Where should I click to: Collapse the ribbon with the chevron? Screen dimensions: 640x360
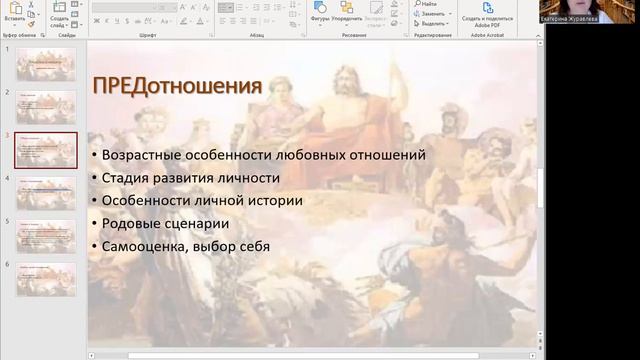(x=538, y=36)
